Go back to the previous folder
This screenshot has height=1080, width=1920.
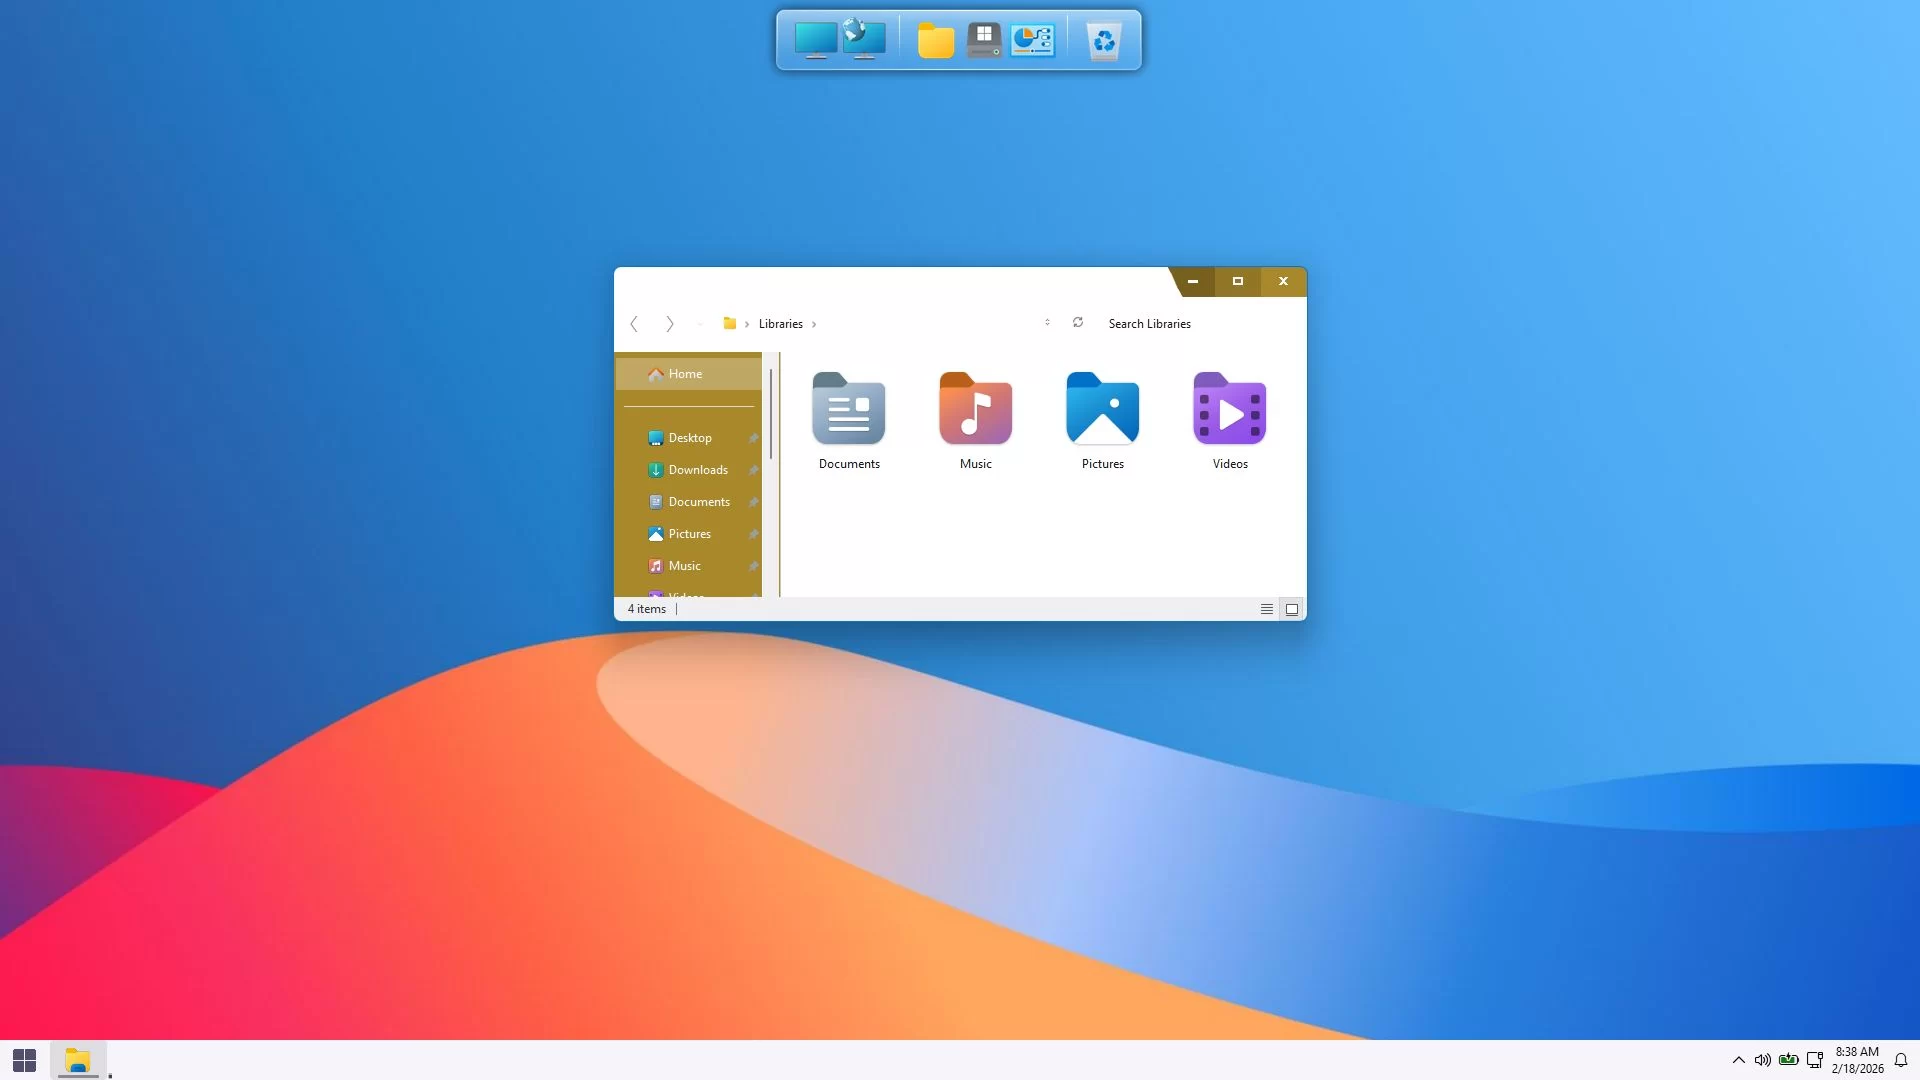click(x=634, y=324)
